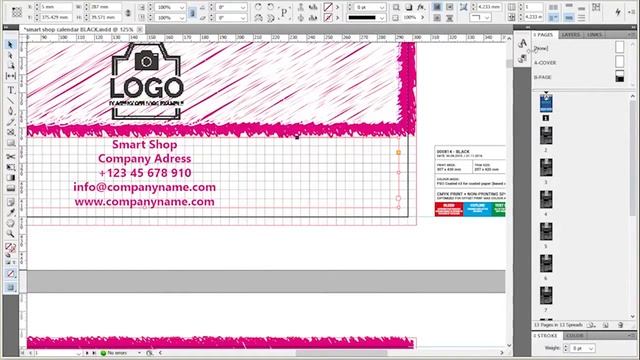This screenshot has height=360, width=640.
Task: Select the Direct Selection tool
Action: click(x=11, y=55)
